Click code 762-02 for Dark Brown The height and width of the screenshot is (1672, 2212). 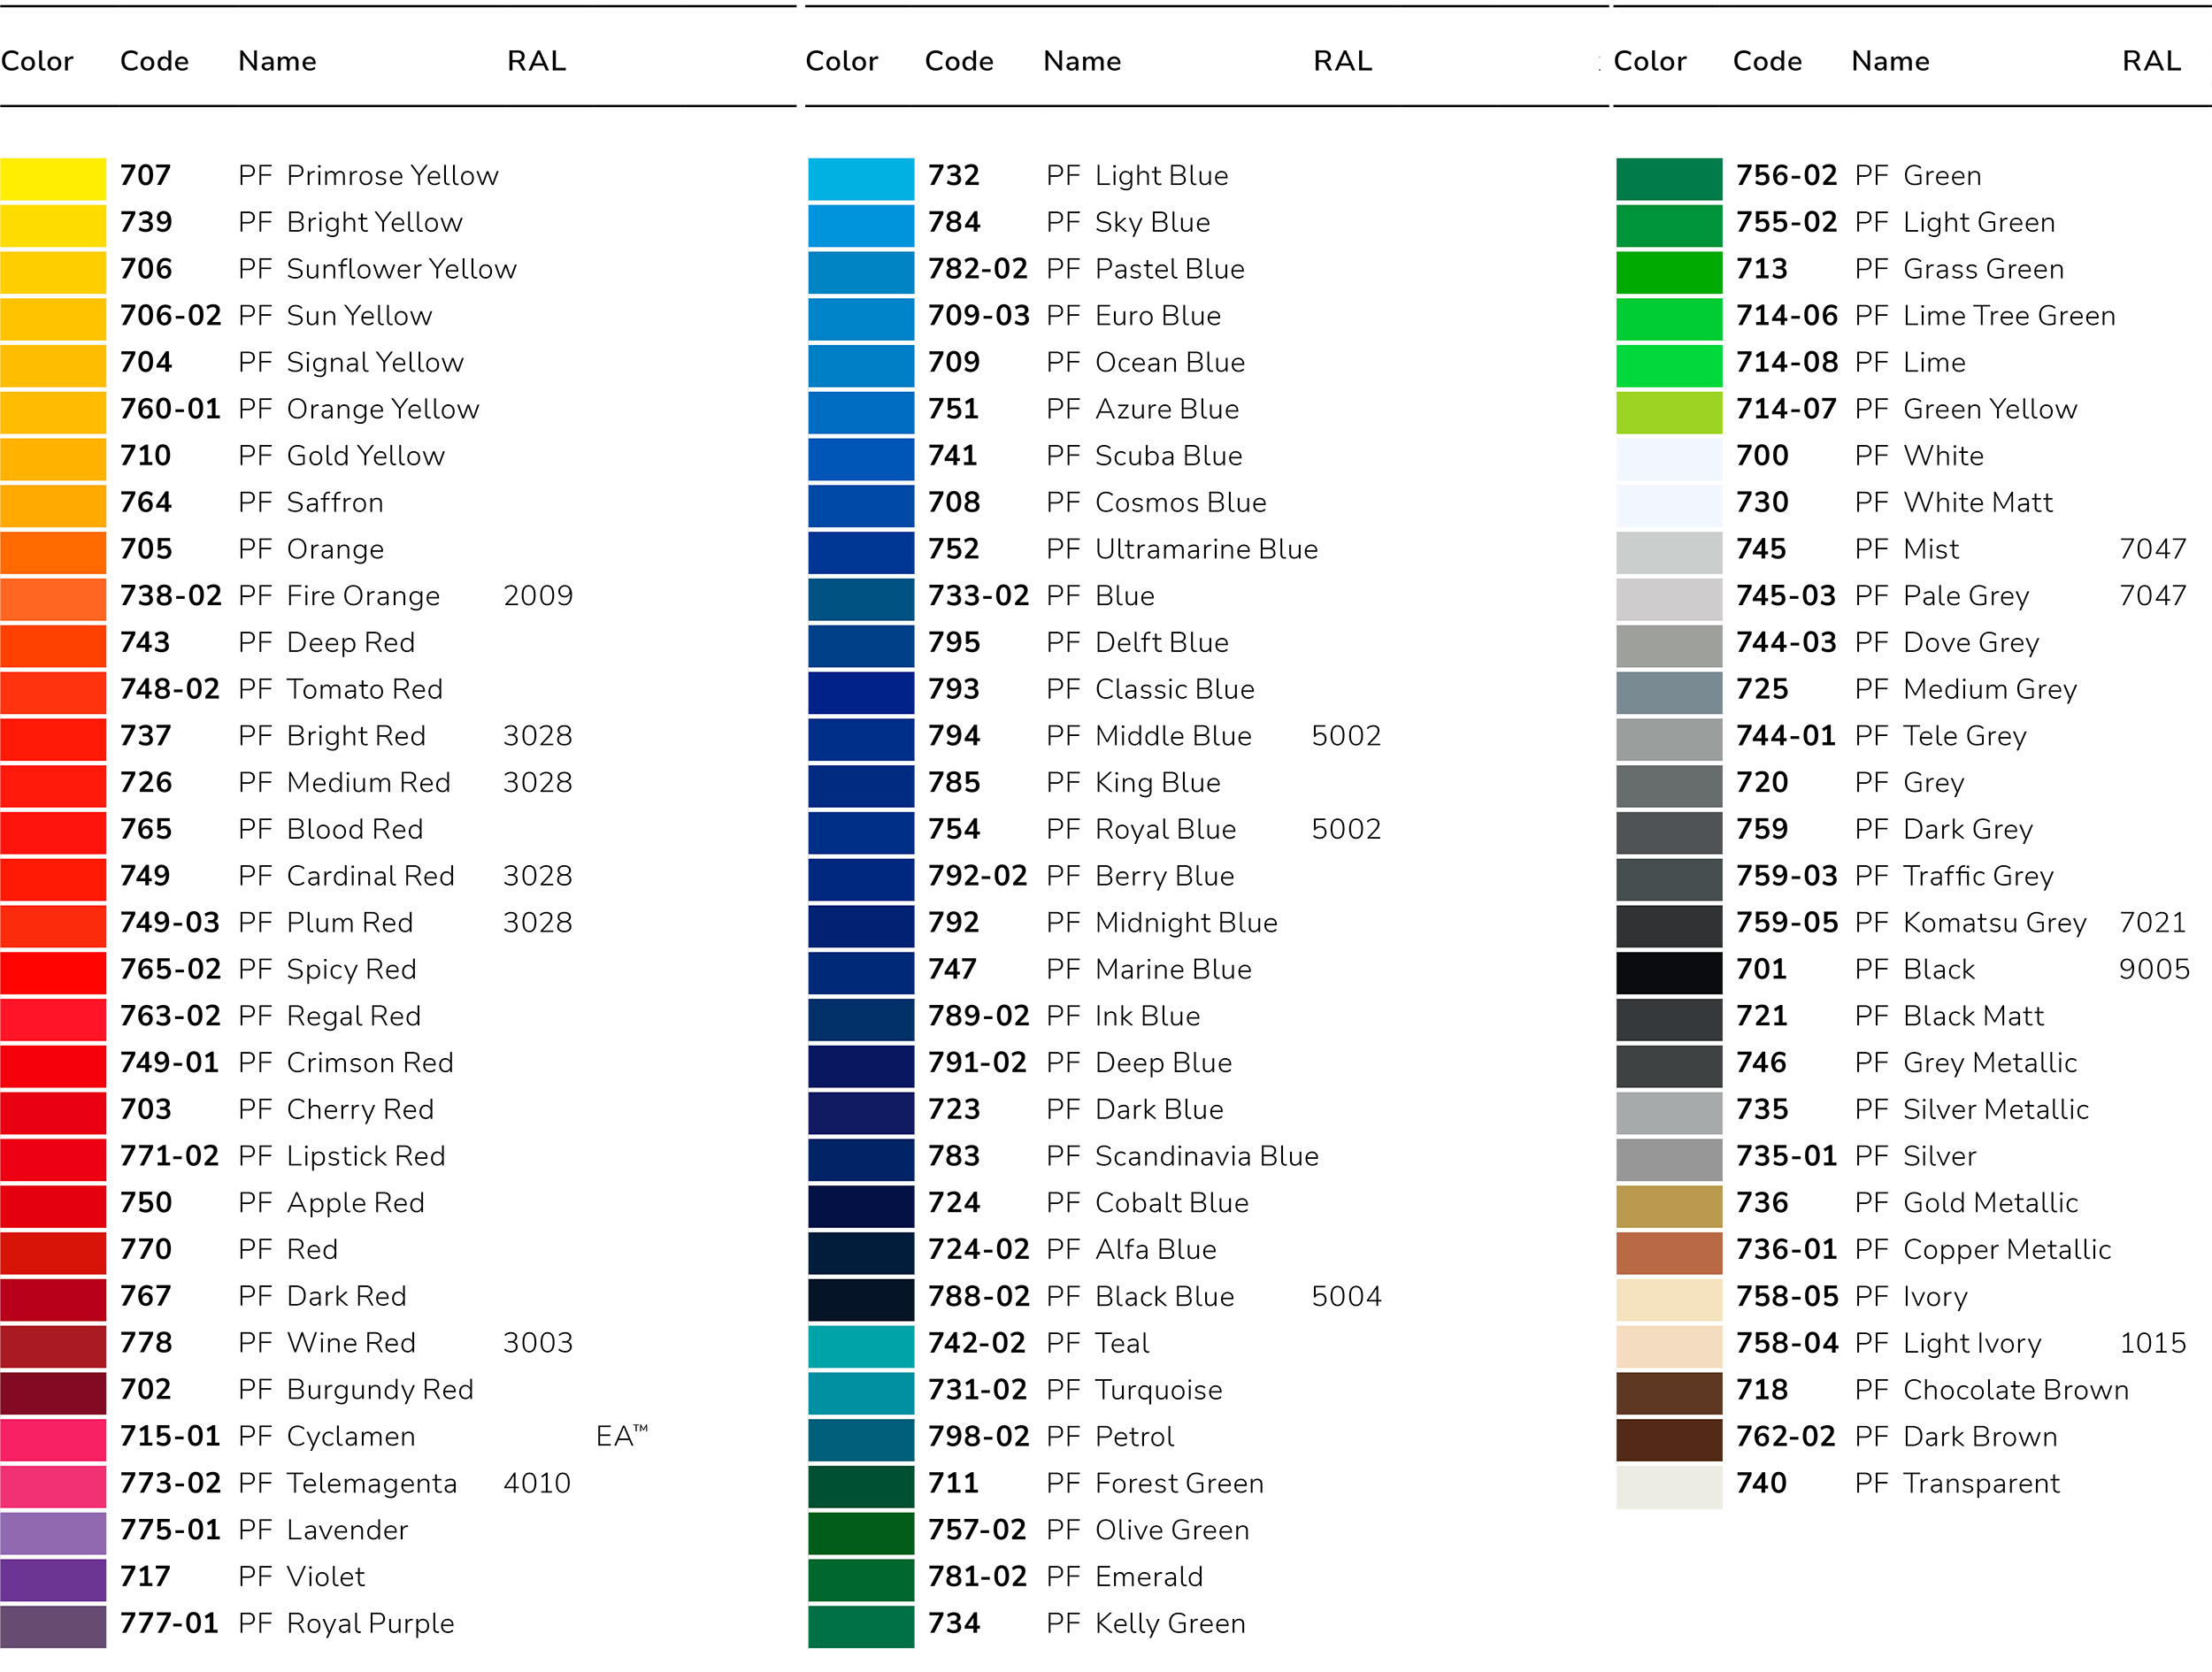point(1787,1436)
